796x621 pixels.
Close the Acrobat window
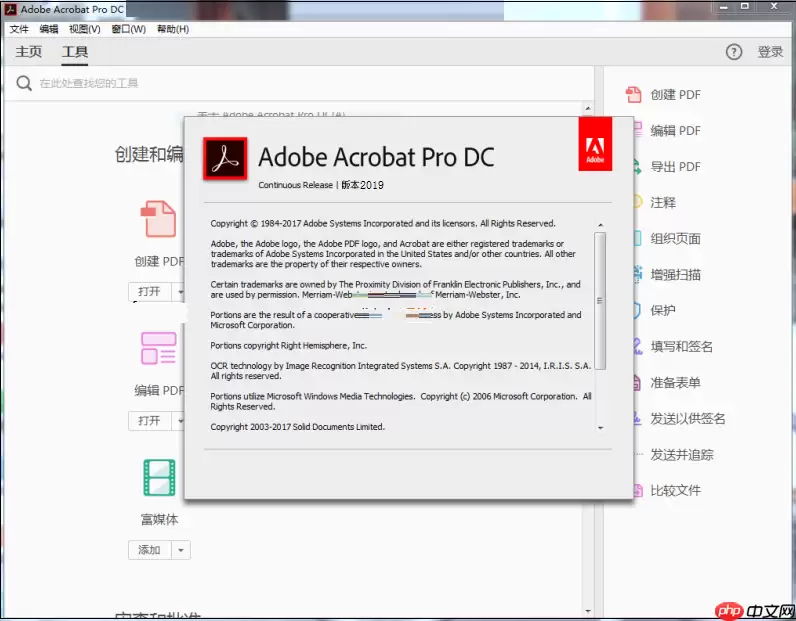coord(774,7)
